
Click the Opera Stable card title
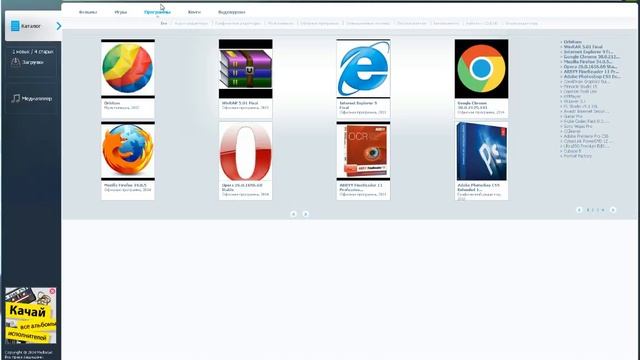tap(242, 187)
